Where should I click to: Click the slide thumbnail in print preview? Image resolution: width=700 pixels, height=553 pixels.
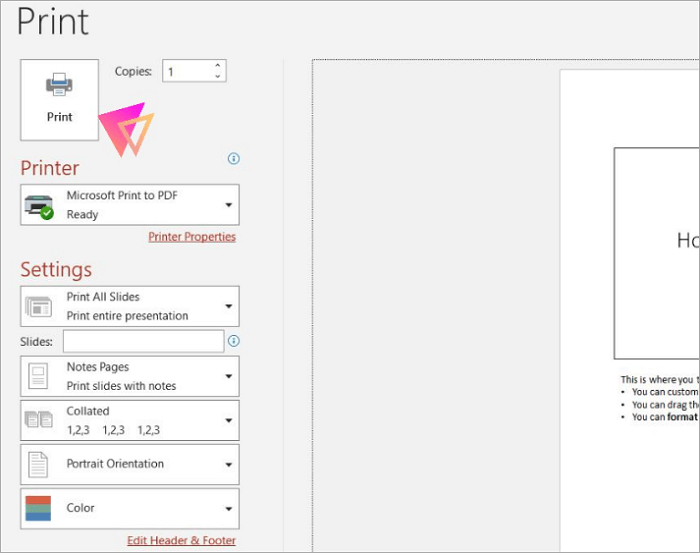click(x=657, y=253)
